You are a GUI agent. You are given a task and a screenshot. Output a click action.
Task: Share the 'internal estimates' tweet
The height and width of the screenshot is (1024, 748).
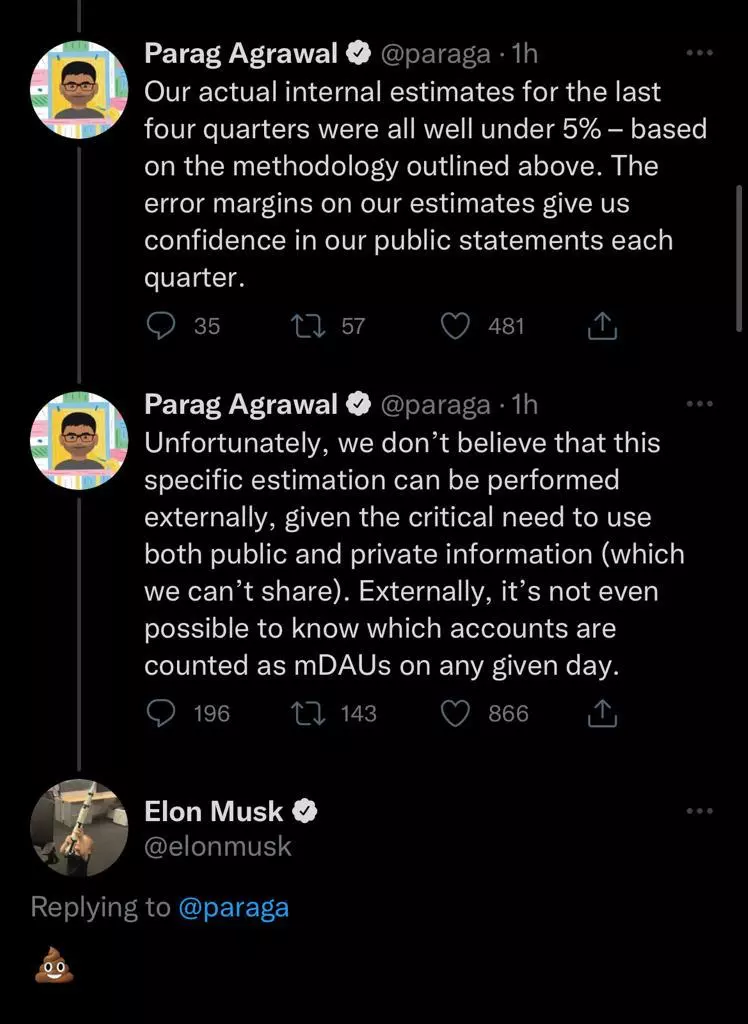click(602, 326)
